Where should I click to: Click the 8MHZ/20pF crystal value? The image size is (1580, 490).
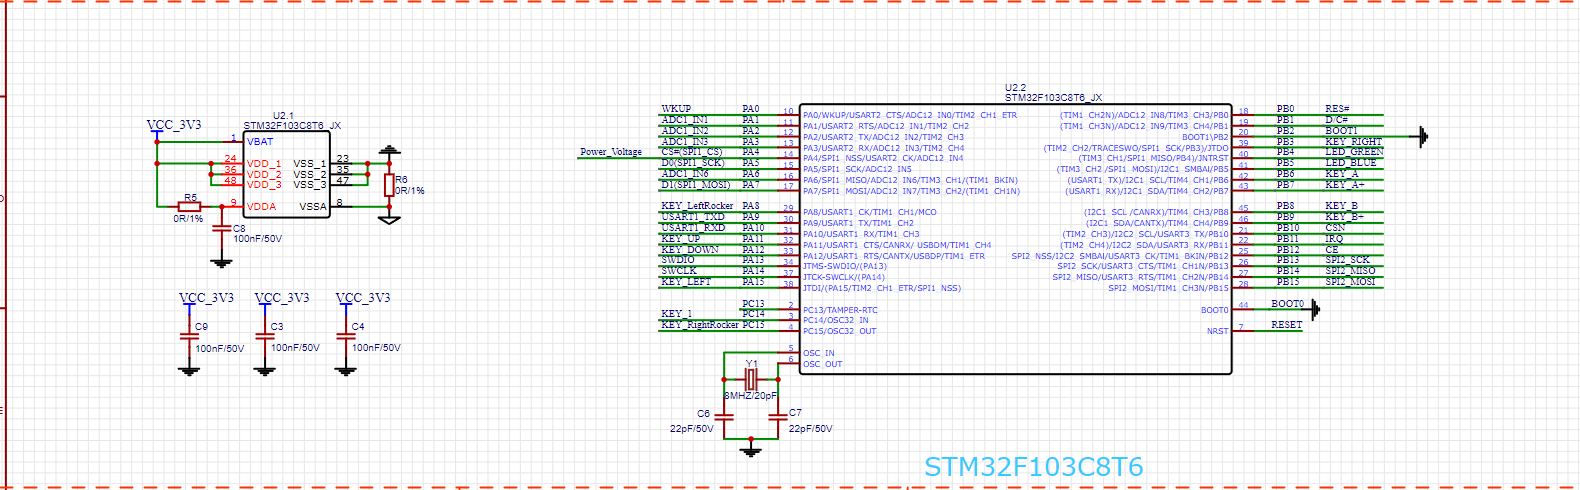click(750, 396)
